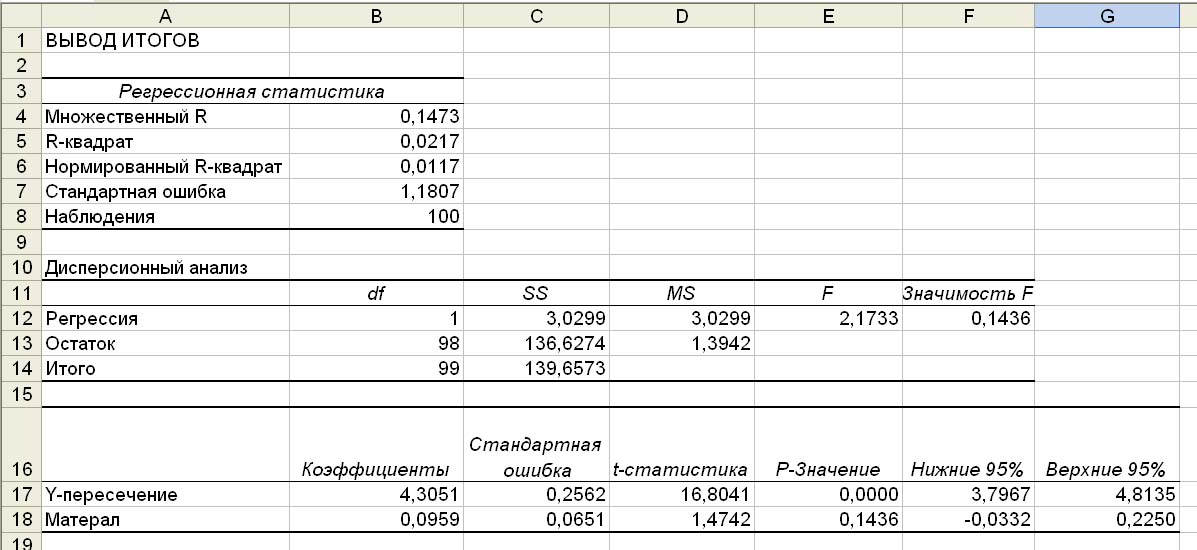Select row 15 header
Image resolution: width=1197 pixels, height=550 pixels.
[x=21, y=393]
